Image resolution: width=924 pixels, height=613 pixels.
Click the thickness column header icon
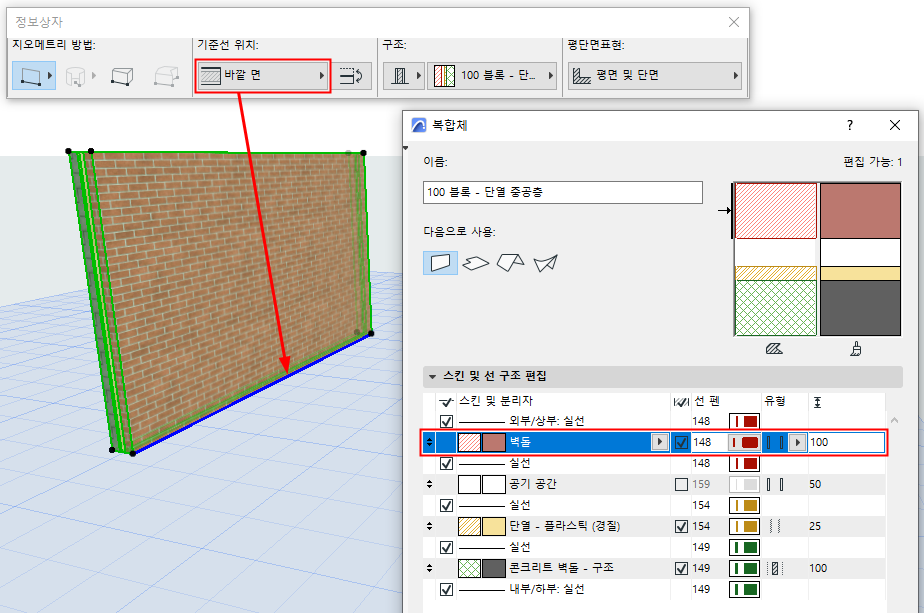click(817, 402)
